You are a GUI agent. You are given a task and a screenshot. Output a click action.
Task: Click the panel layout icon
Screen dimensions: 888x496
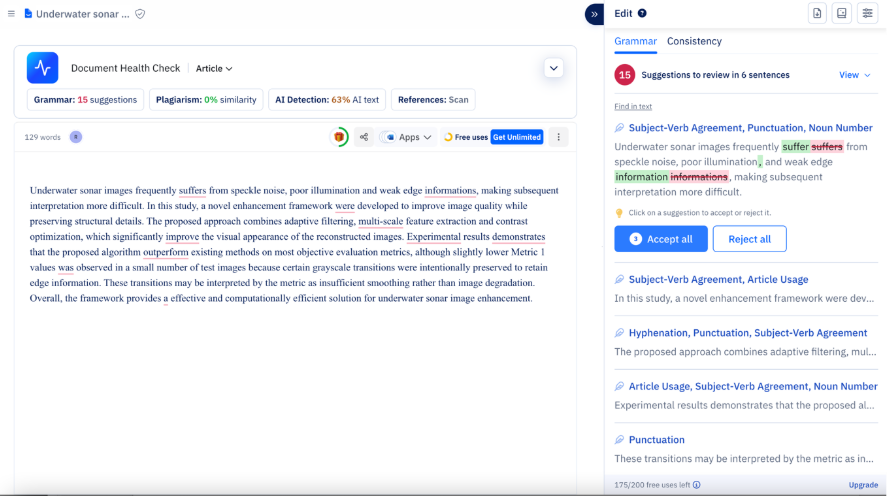(x=842, y=14)
